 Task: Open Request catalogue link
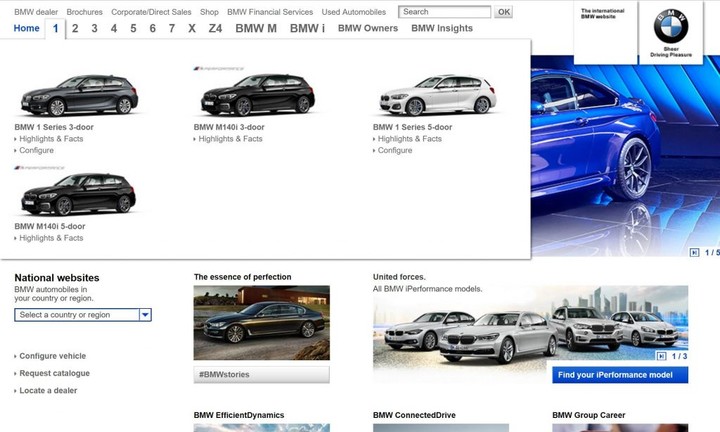pyautogui.click(x=54, y=373)
